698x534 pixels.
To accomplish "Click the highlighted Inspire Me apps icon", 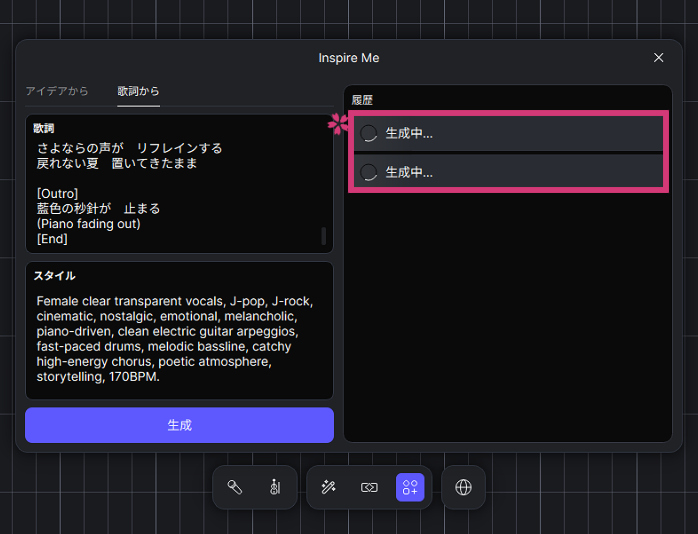I will pos(410,487).
